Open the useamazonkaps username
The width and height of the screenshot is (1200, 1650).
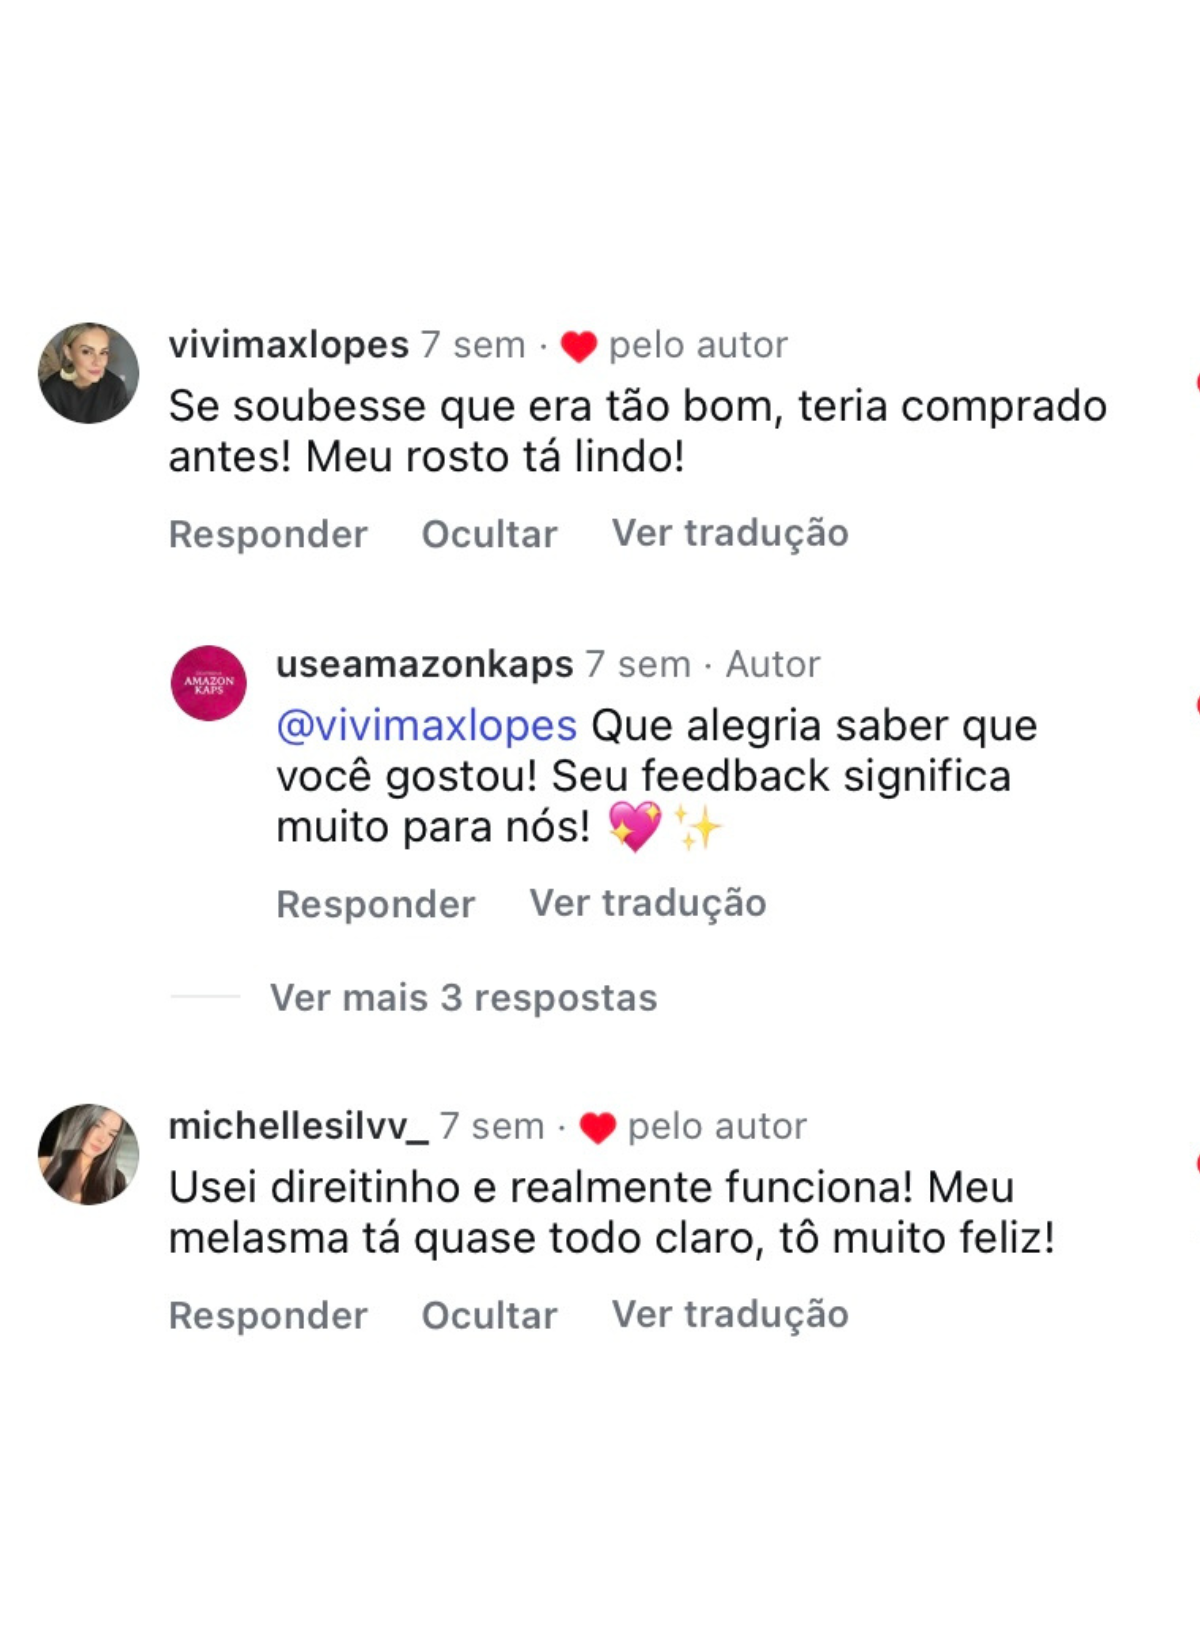pyautogui.click(x=425, y=664)
